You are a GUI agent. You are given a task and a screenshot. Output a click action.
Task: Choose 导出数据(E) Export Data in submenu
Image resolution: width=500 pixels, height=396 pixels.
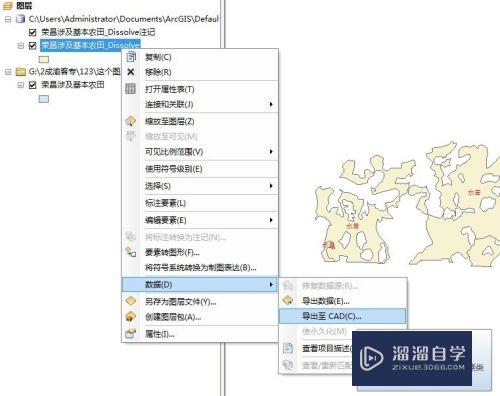pos(343,301)
